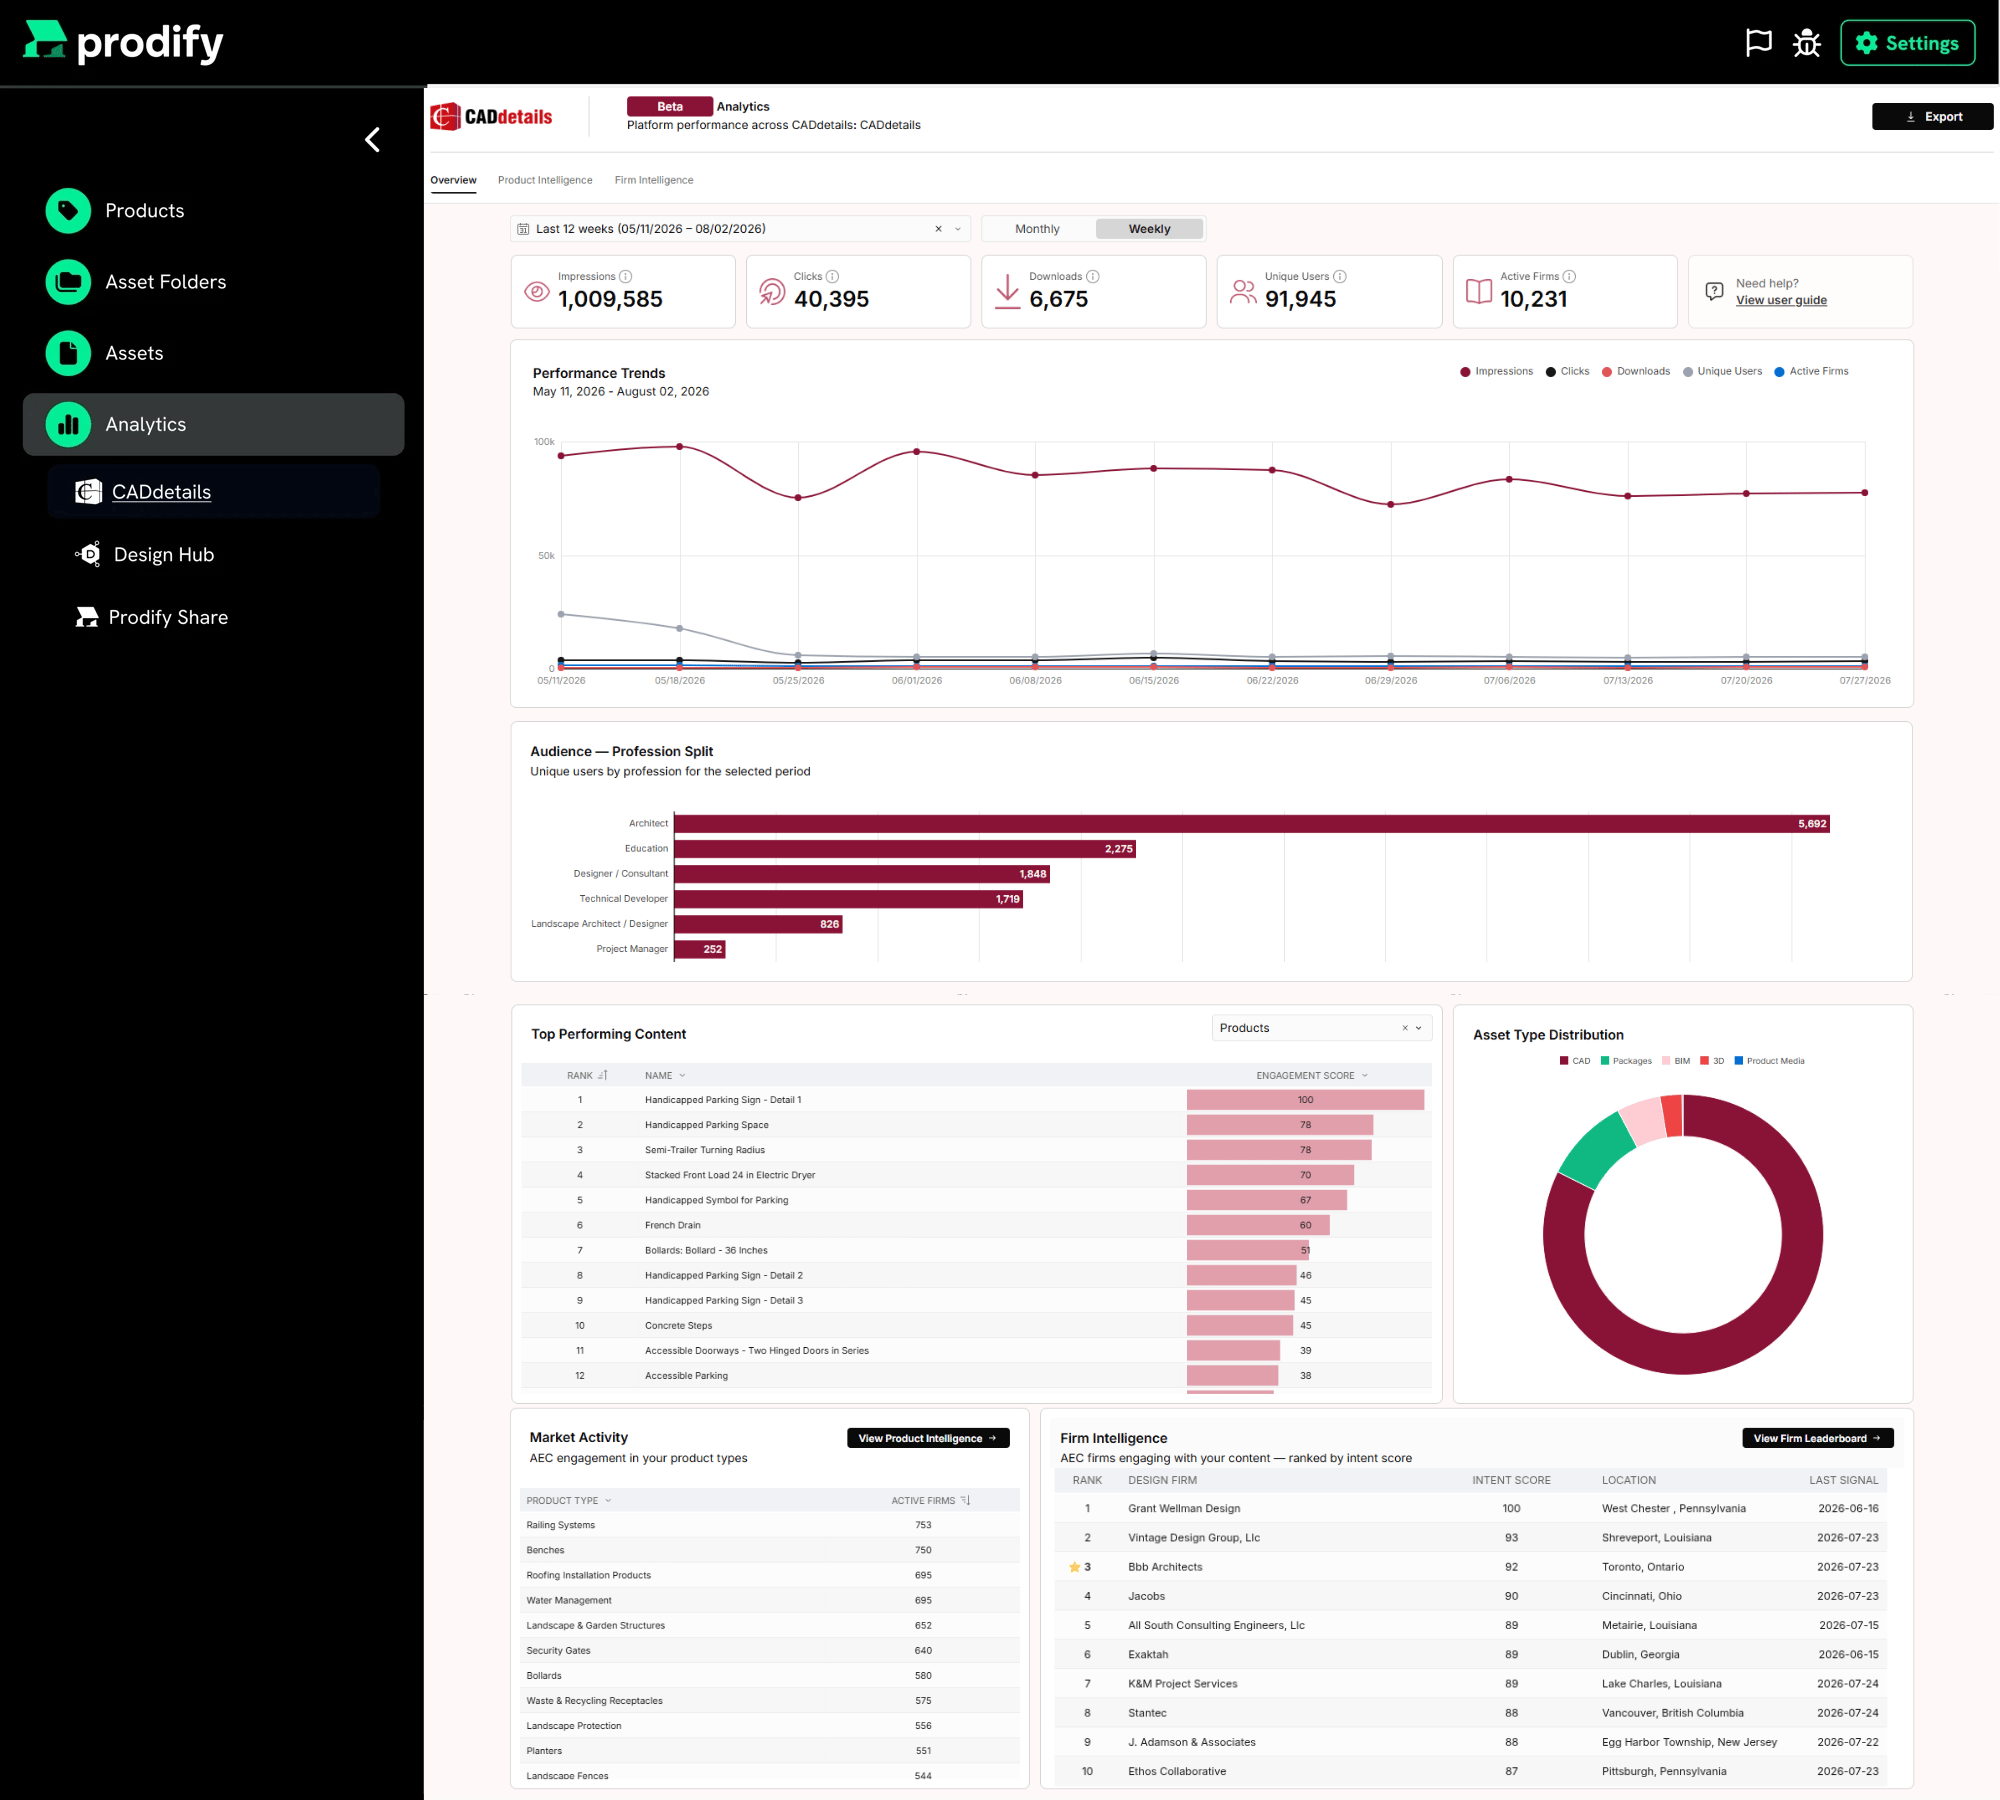
Task: Click the 3D legend color swatch
Action: pyautogui.click(x=1704, y=1061)
